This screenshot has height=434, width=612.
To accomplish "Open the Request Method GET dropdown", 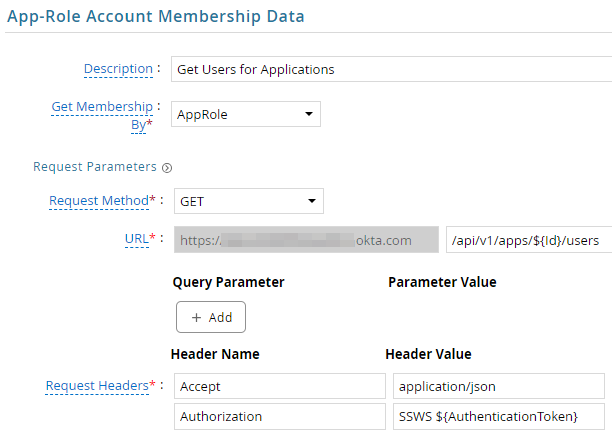I will (249, 201).
